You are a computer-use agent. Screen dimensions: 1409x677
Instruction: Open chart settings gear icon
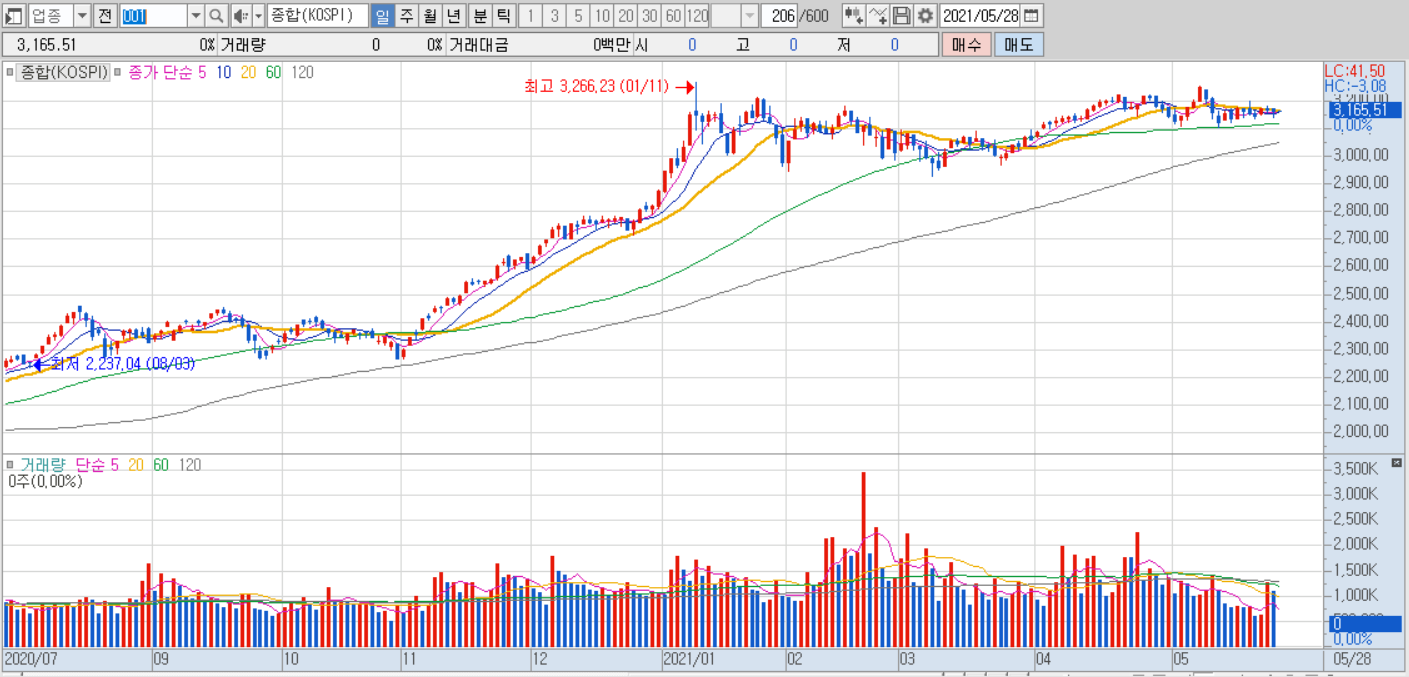pyautogui.click(x=925, y=15)
